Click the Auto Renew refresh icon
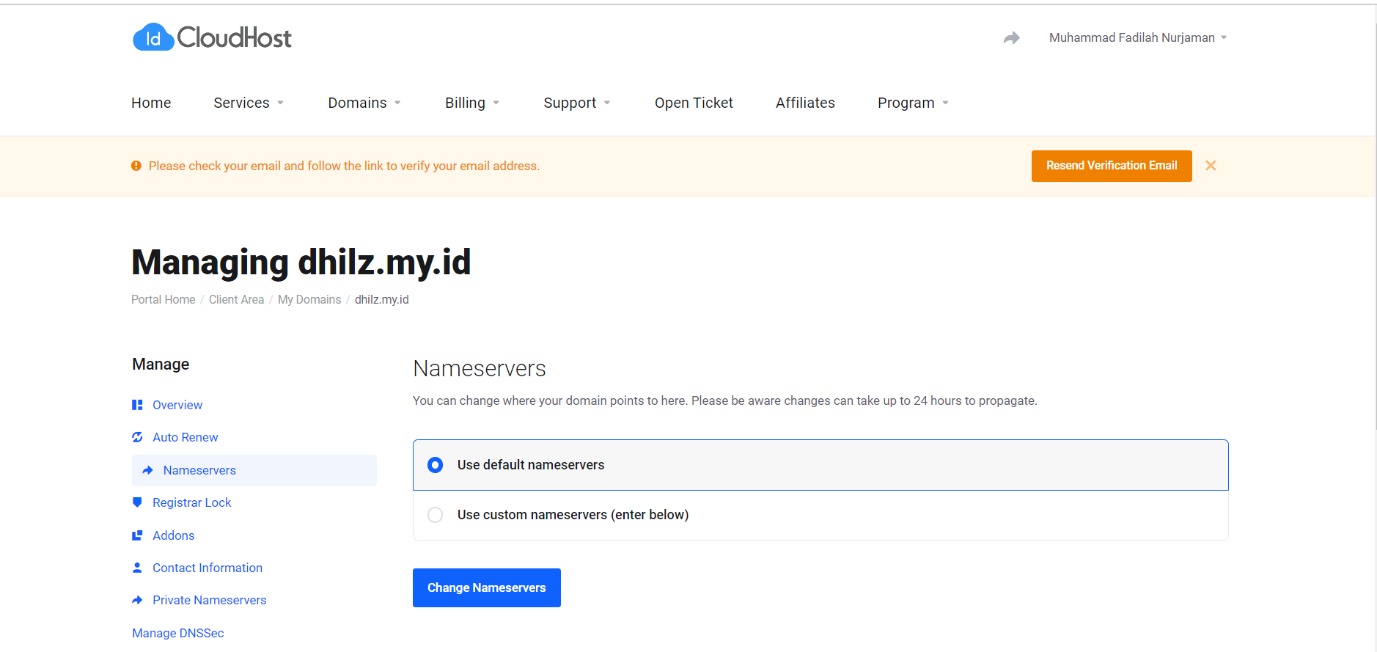Viewport: 1377px width, 652px height. [x=137, y=437]
